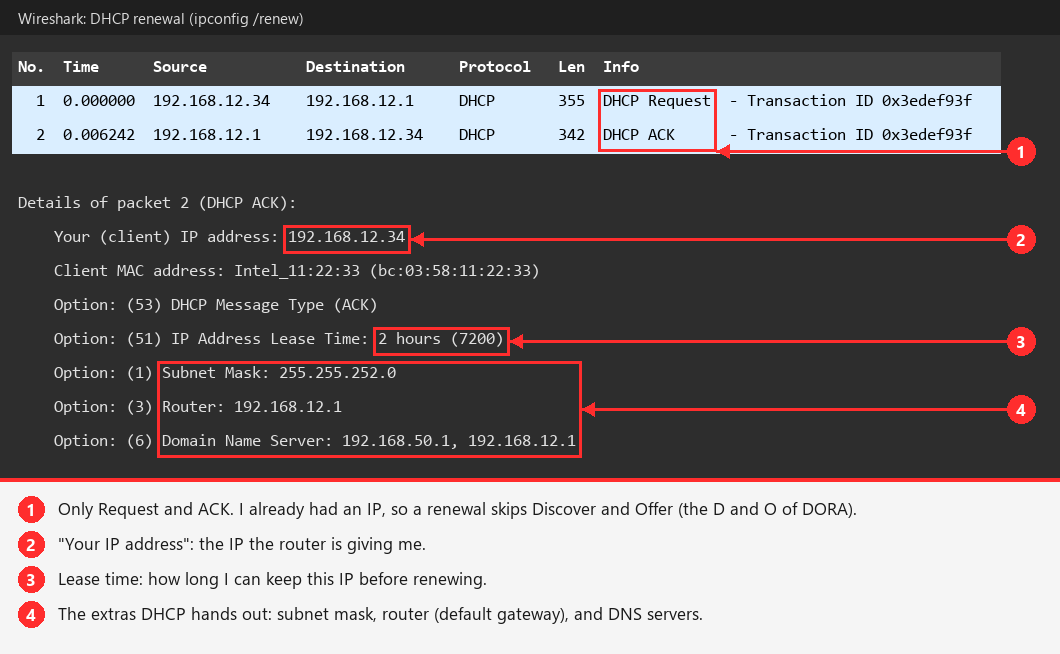Select the 'Your (client) IP address:' label
This screenshot has height=654, width=1060.
pyautogui.click(x=166, y=237)
